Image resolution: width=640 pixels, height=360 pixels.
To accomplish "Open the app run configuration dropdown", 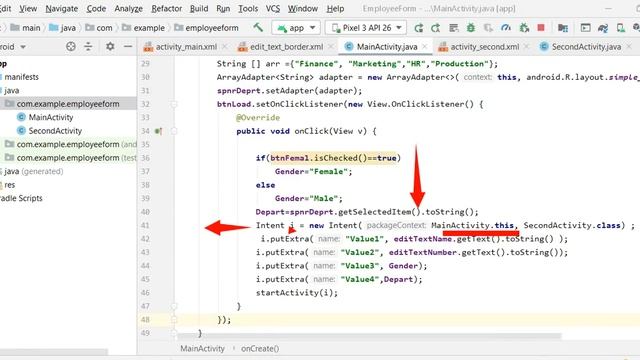I will [x=296, y=28].
